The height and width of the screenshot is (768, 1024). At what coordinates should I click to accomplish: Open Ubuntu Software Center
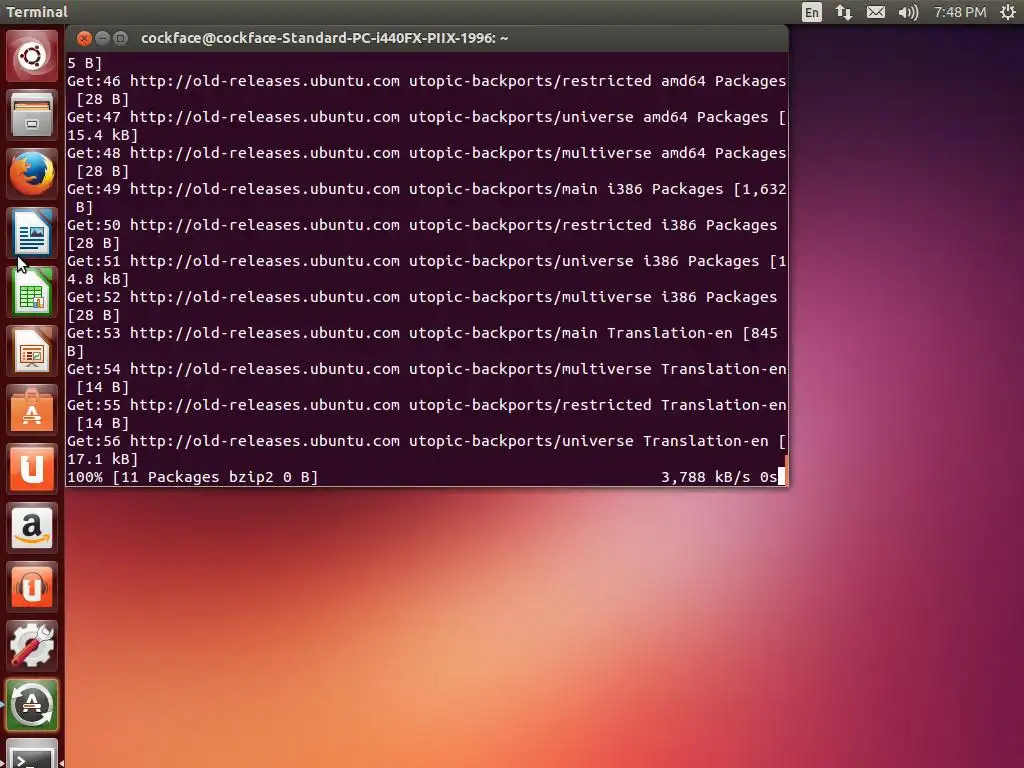point(31,409)
